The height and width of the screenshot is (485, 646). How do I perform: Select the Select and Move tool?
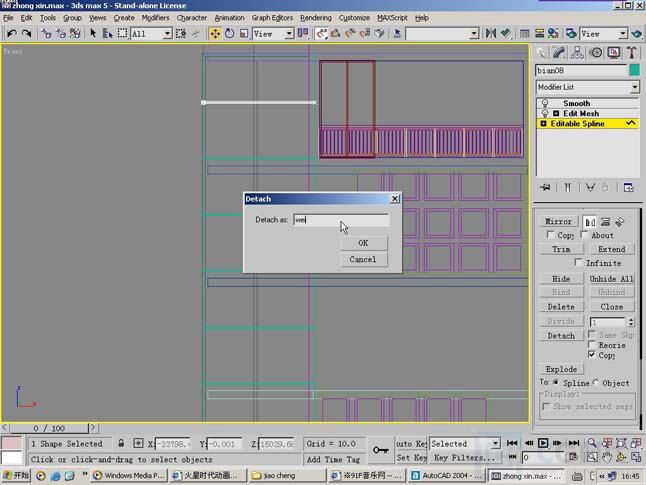coord(215,33)
